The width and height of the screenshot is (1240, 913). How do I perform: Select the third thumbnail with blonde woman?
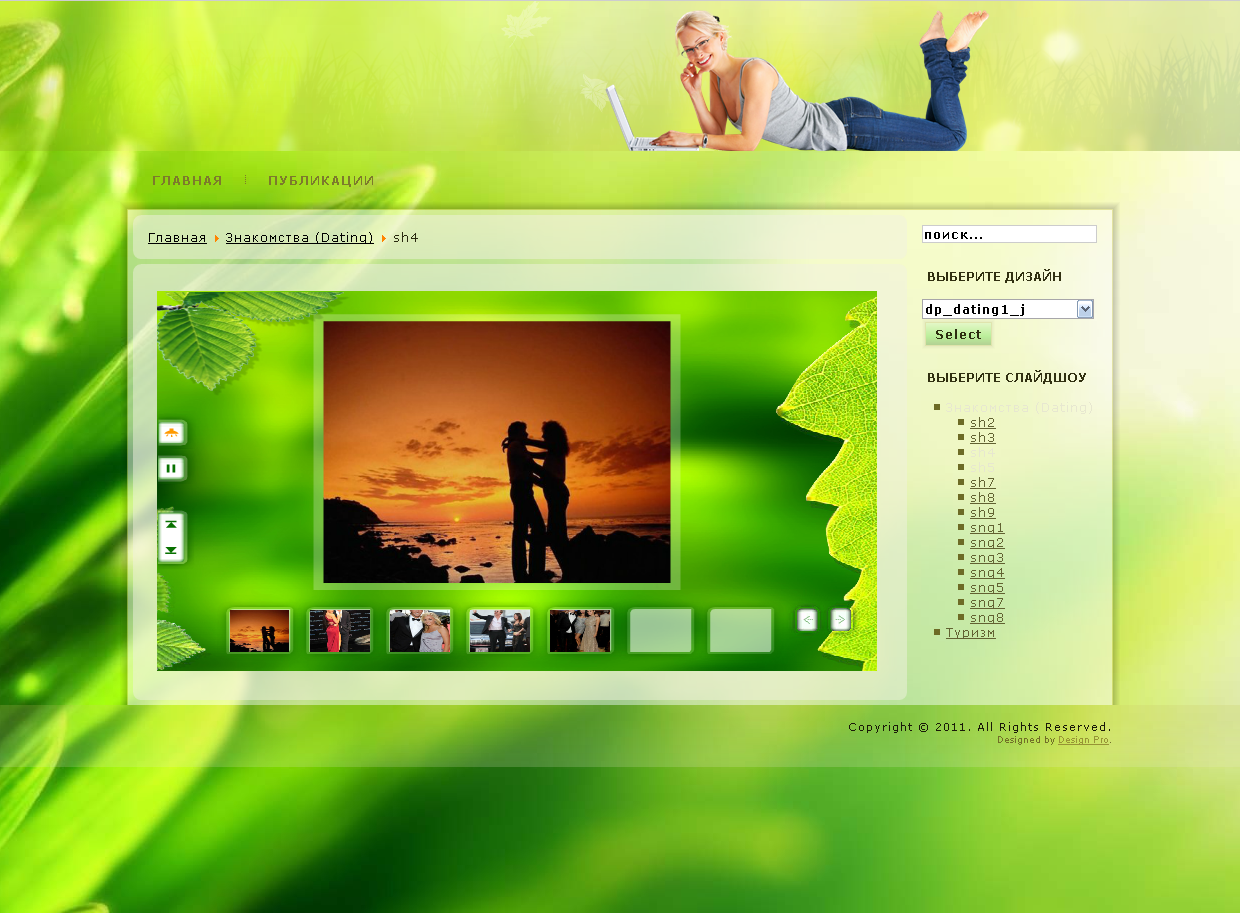[x=419, y=631]
